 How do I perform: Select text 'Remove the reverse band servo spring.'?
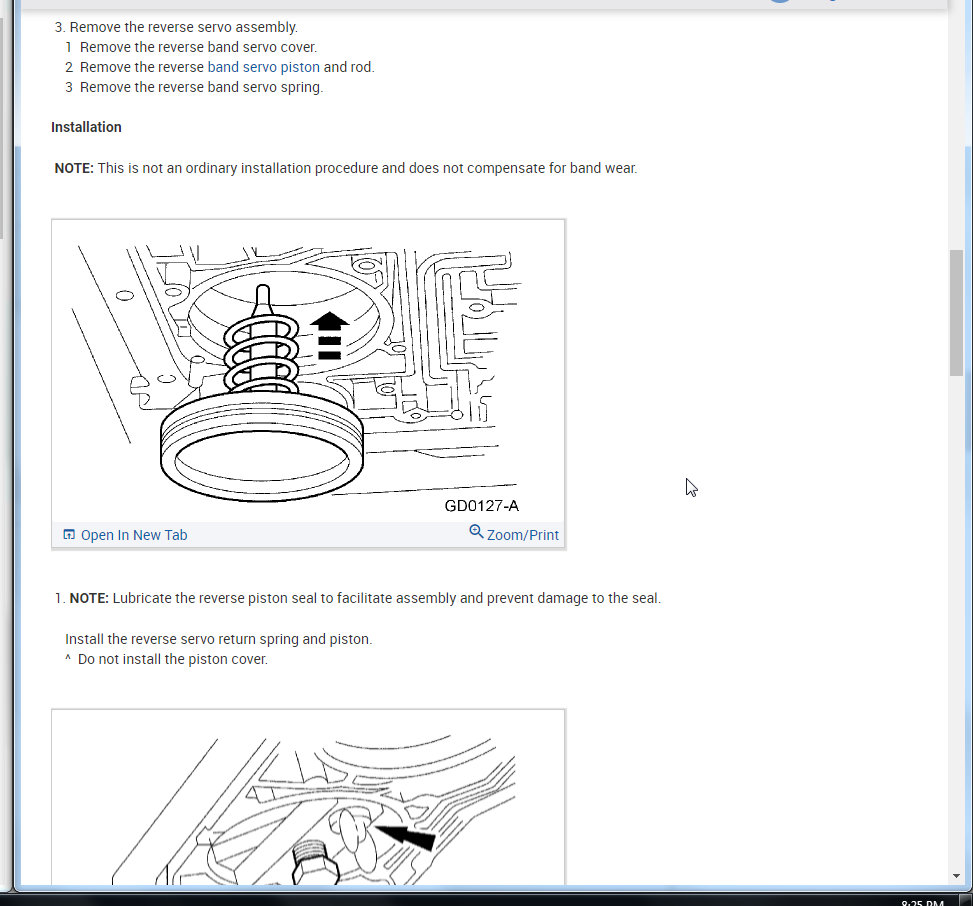click(x=202, y=87)
